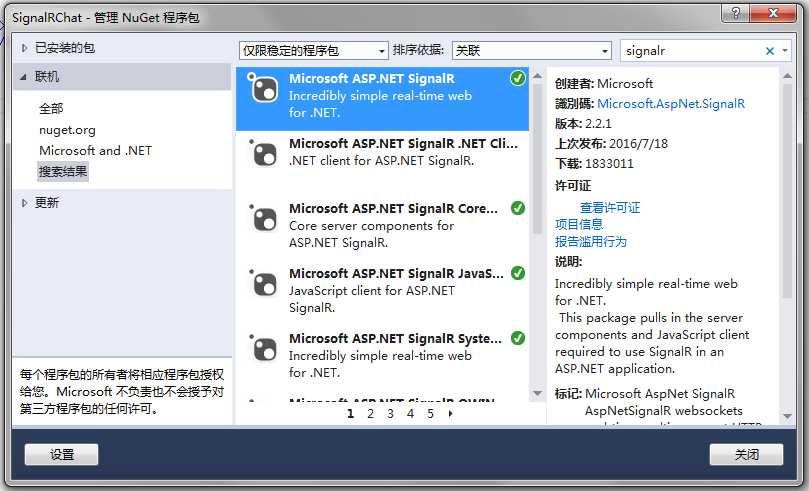Click the package list scrollbar down arrow
This screenshot has height=491, width=809.
[x=537, y=394]
